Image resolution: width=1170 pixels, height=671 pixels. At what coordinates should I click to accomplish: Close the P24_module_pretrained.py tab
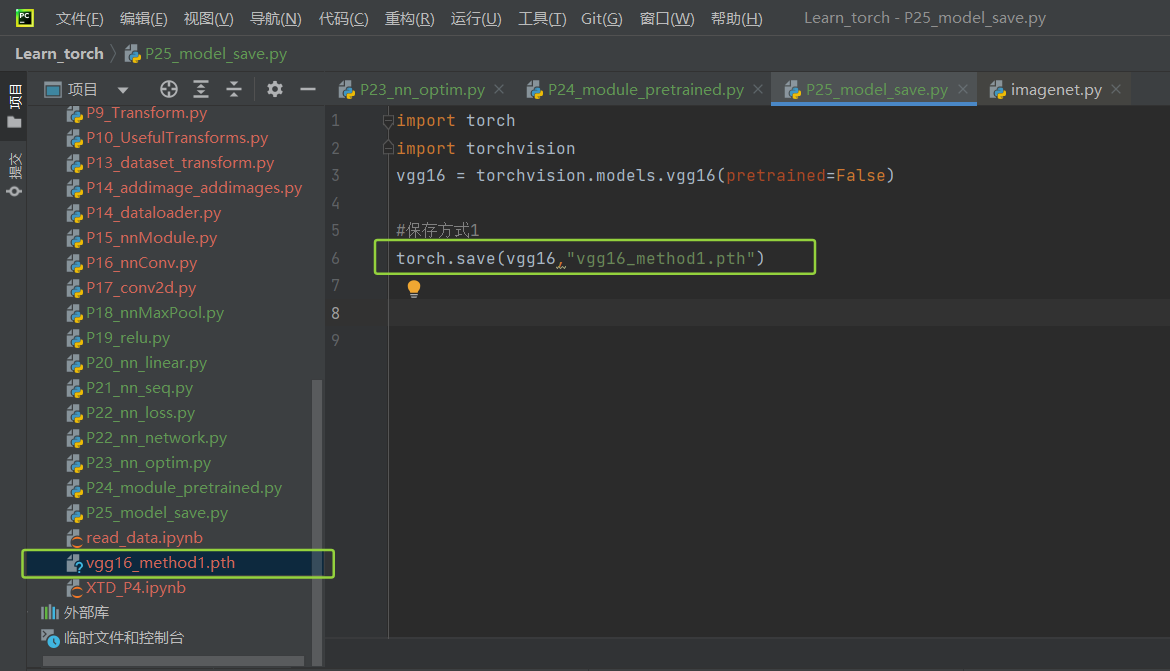[x=758, y=90]
